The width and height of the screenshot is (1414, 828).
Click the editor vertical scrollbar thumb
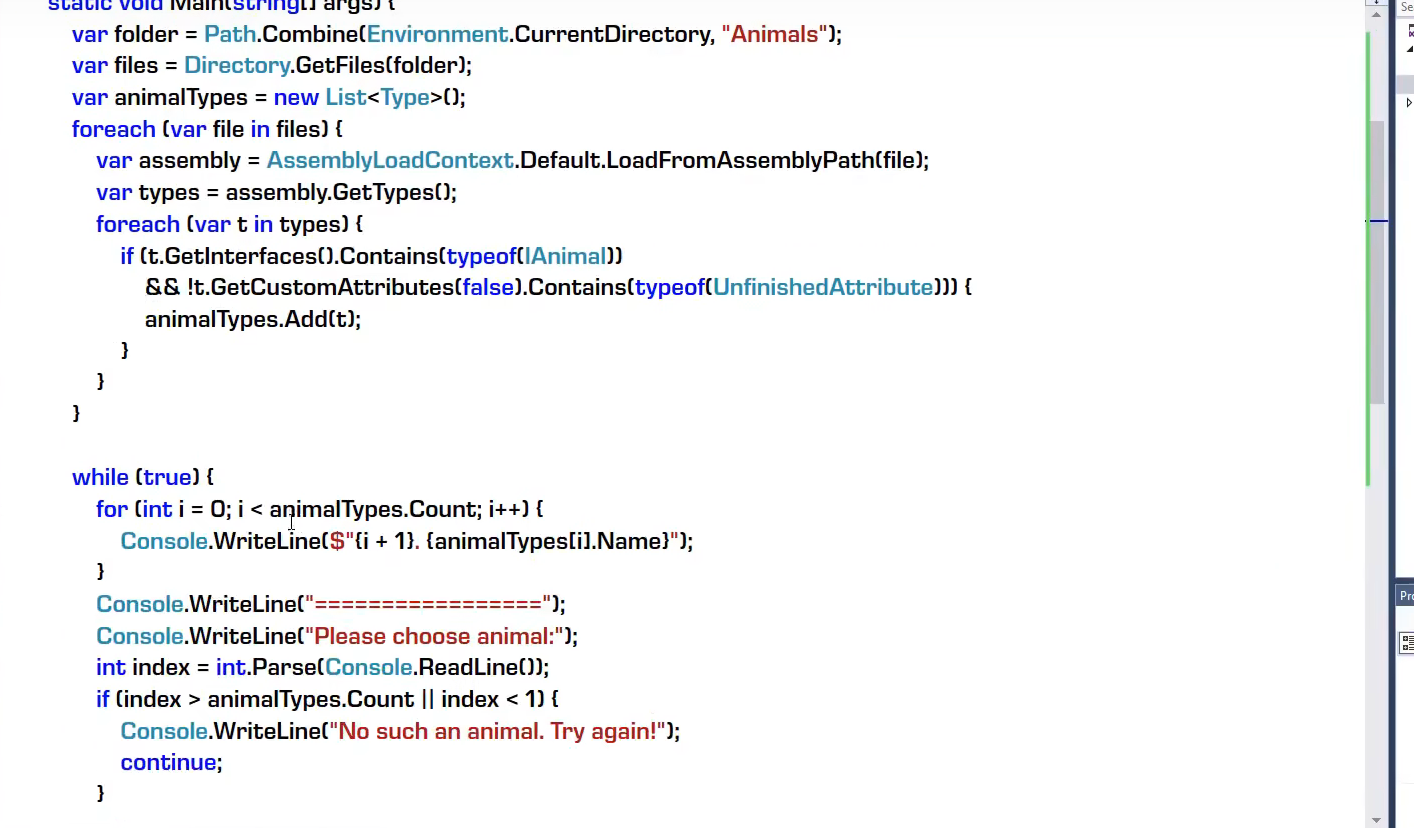(x=1377, y=262)
